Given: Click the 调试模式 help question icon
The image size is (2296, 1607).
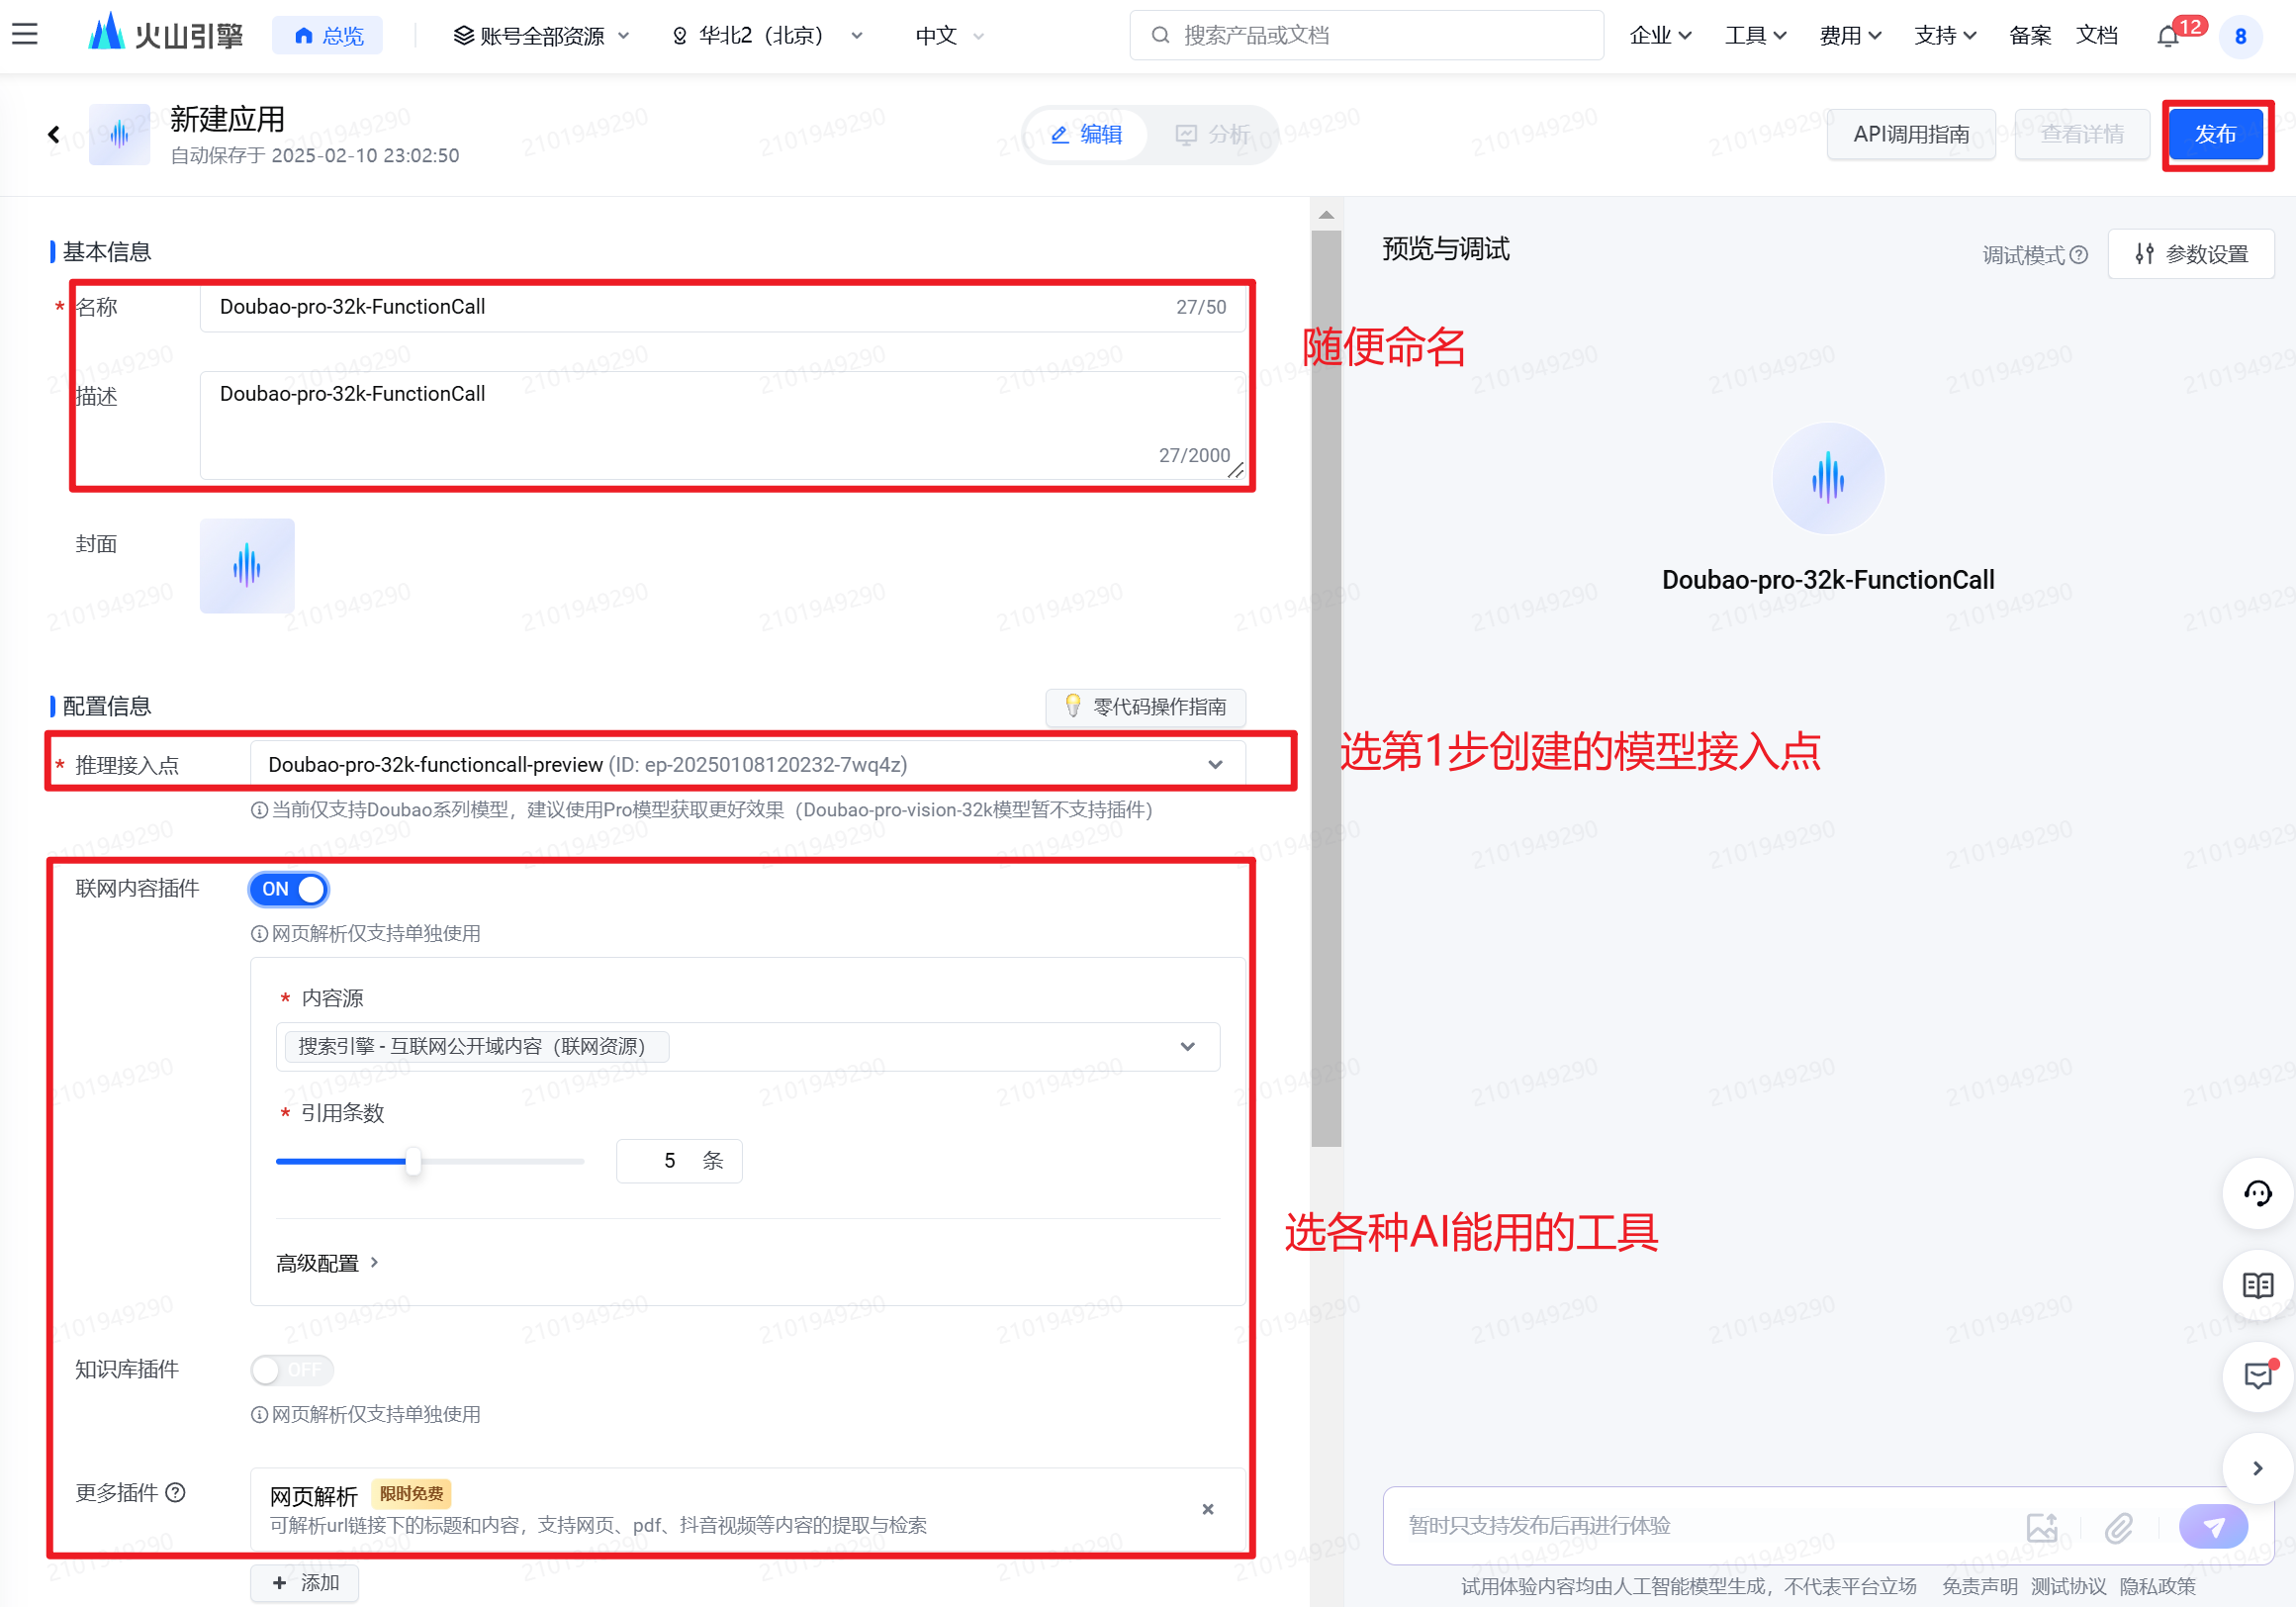Looking at the screenshot, I should coord(2079,255).
